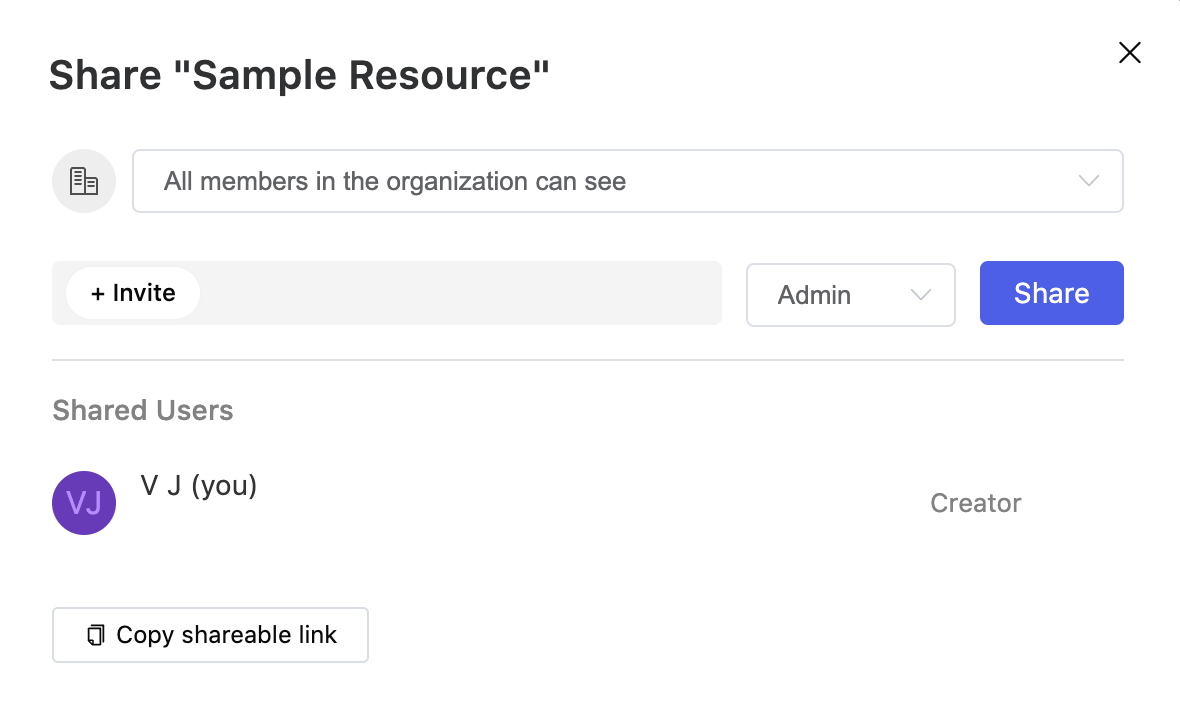Click the copy icon beside shareable link
The height and width of the screenshot is (714, 1180).
click(96, 635)
